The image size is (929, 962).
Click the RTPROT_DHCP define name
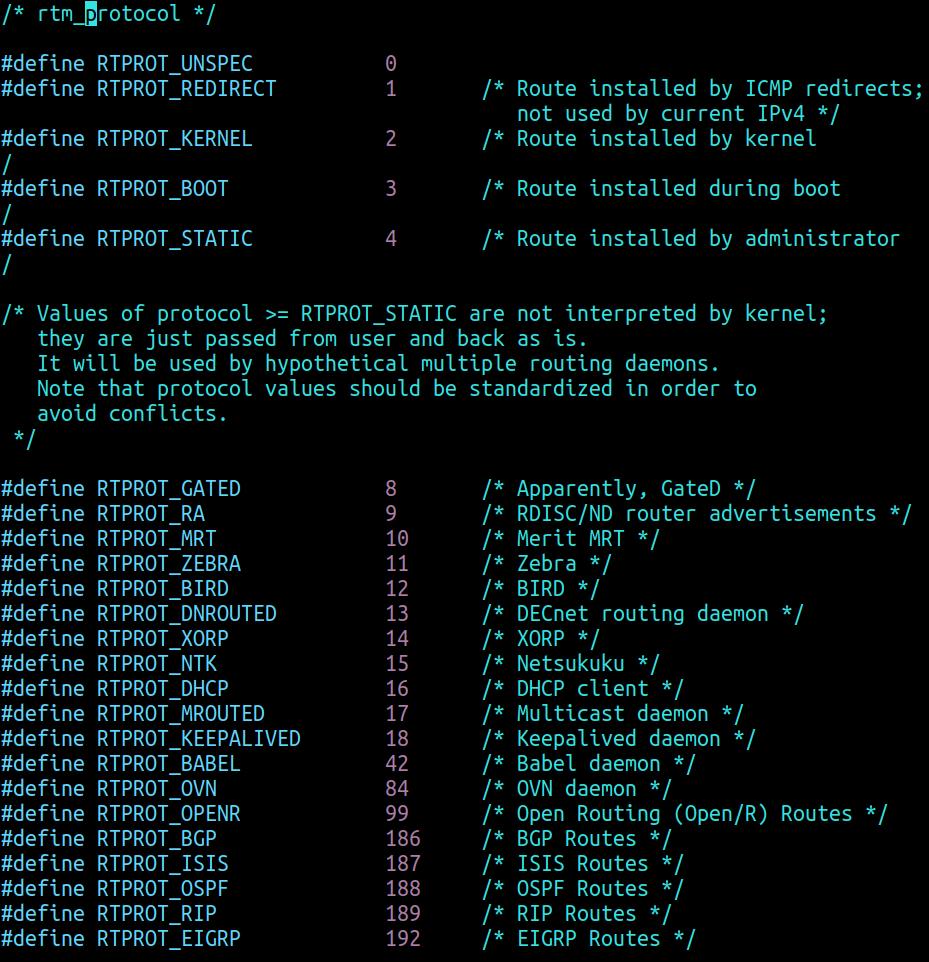tap(162, 689)
